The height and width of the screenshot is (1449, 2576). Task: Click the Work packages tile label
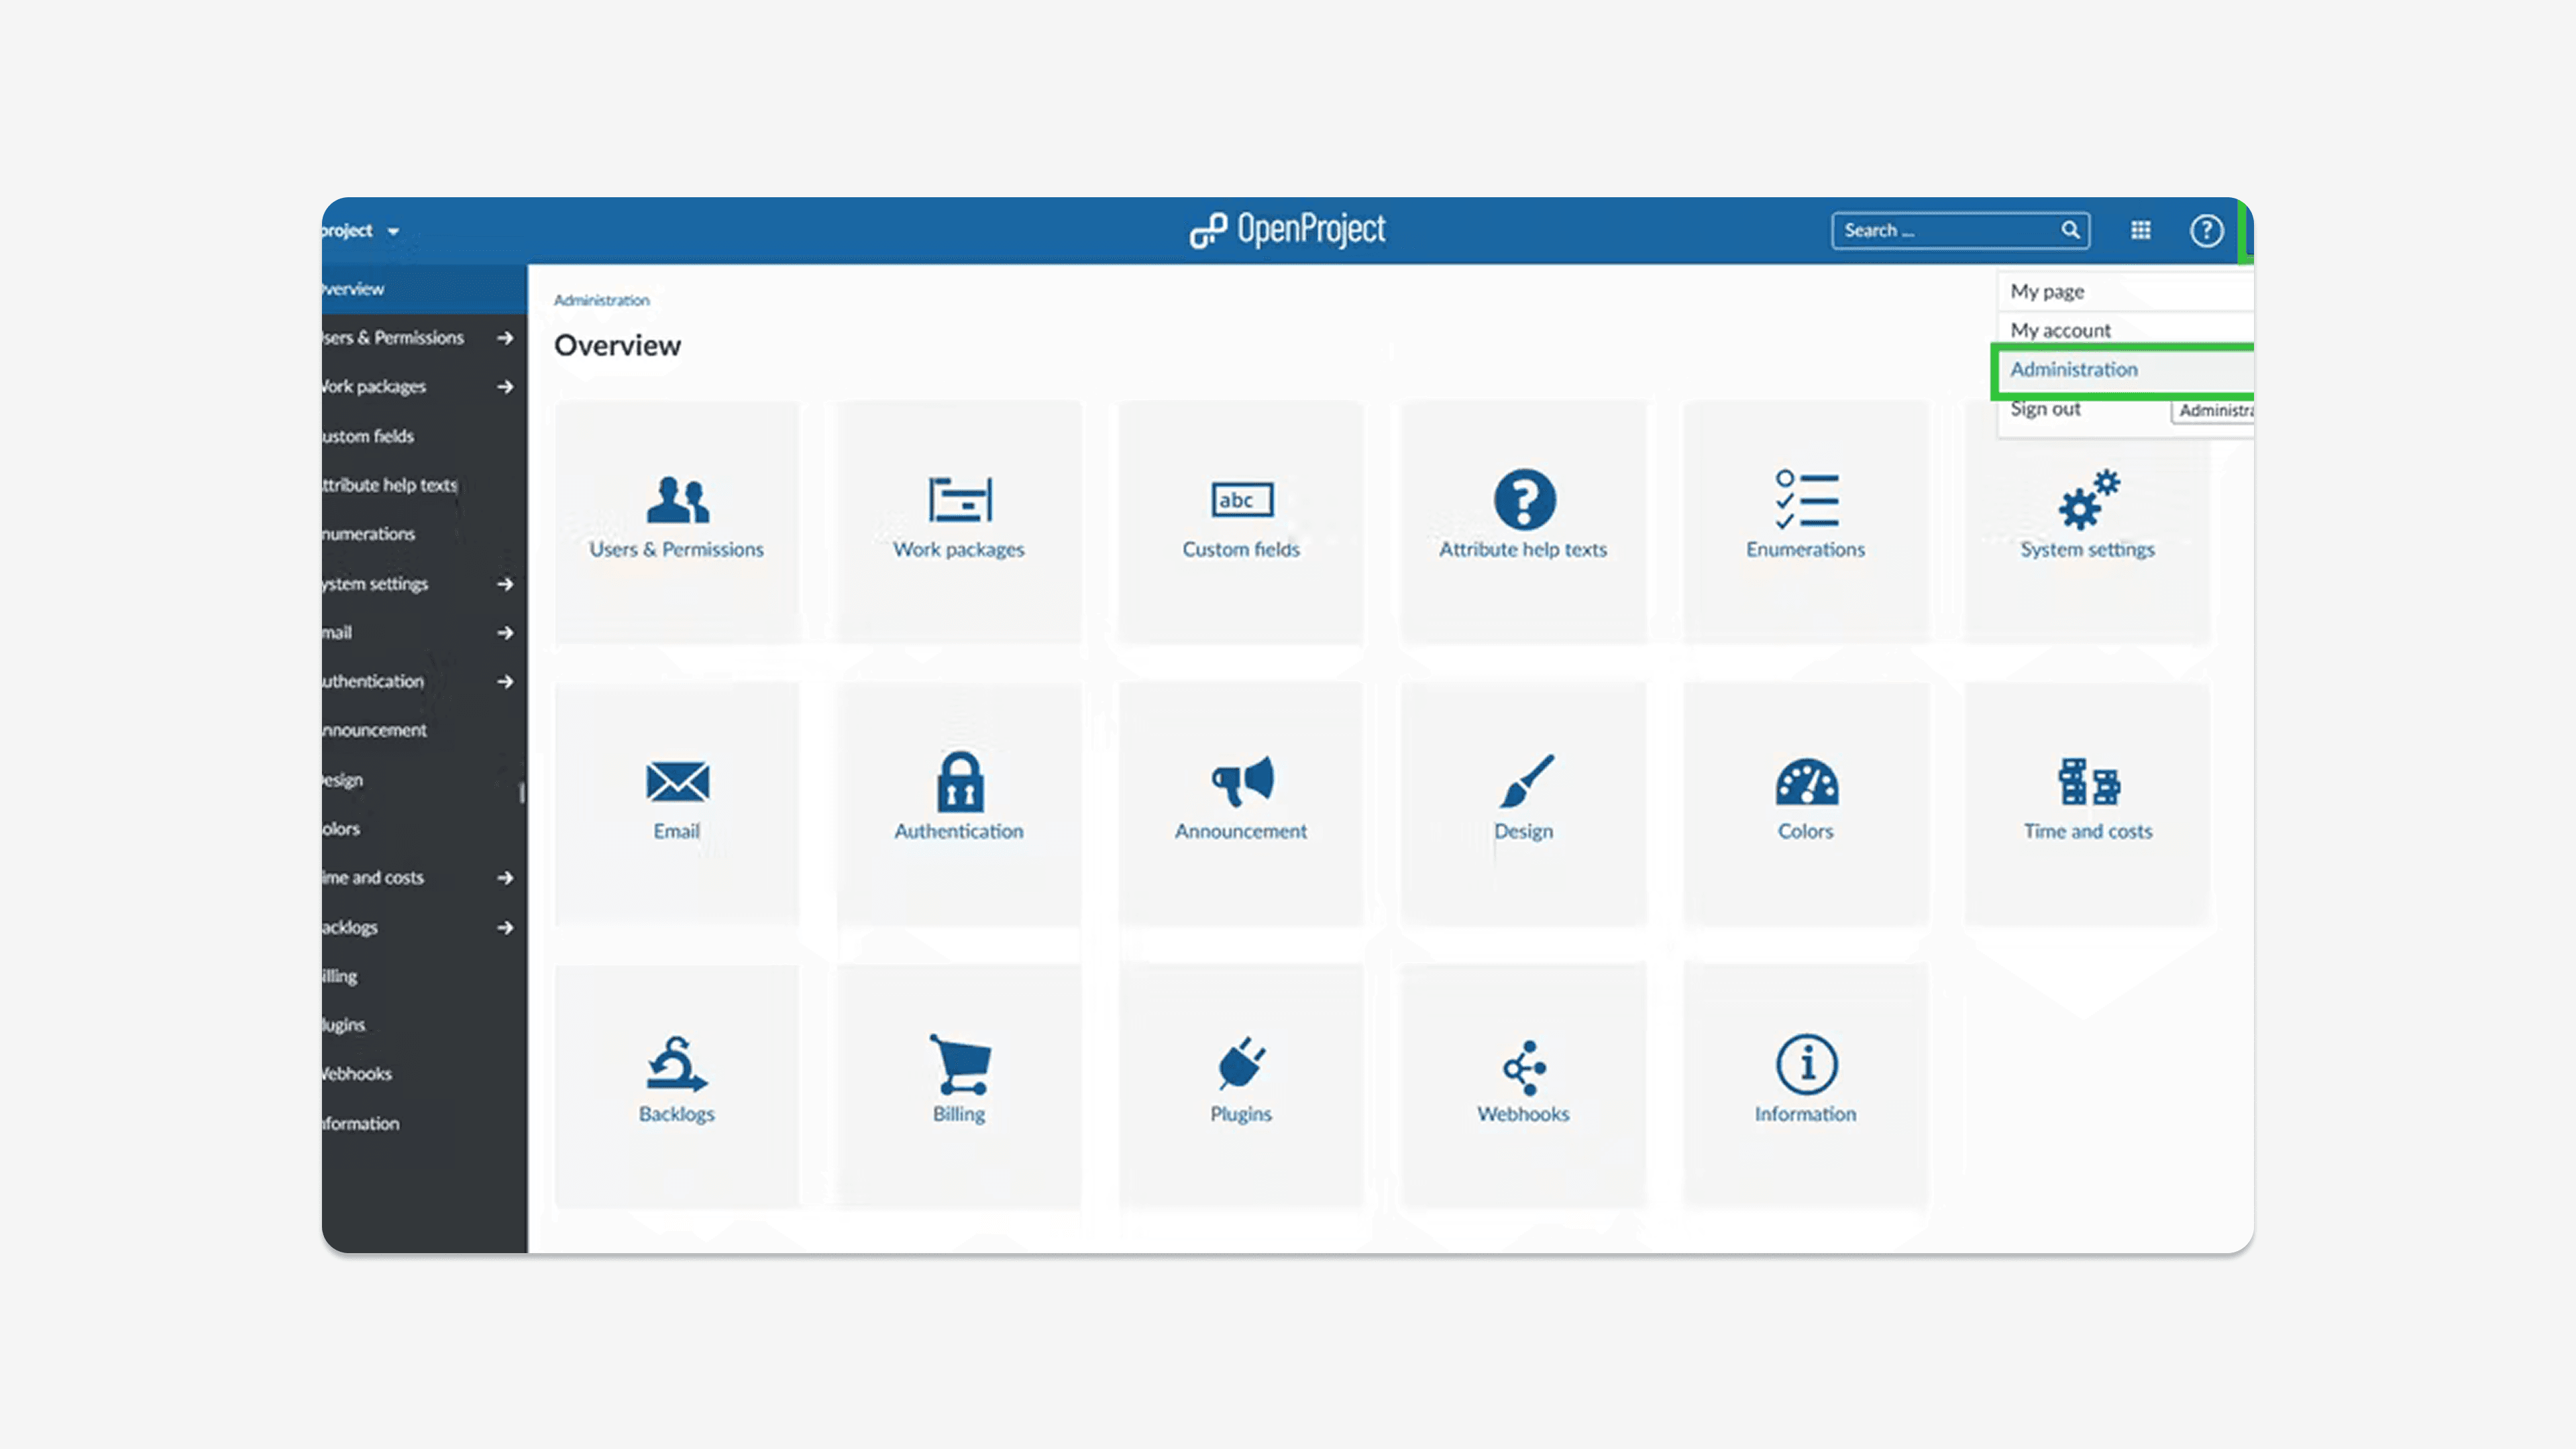[x=959, y=549]
